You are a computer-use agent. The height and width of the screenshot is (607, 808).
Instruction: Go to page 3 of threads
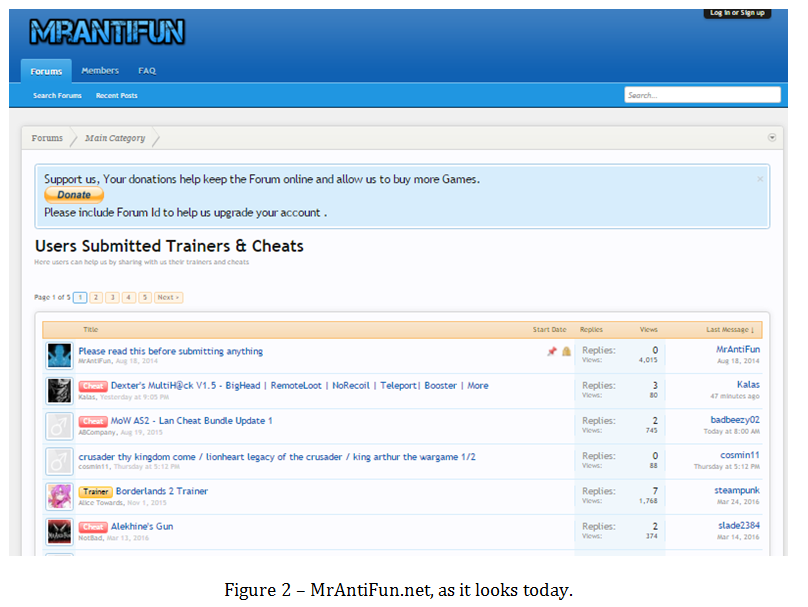point(112,297)
